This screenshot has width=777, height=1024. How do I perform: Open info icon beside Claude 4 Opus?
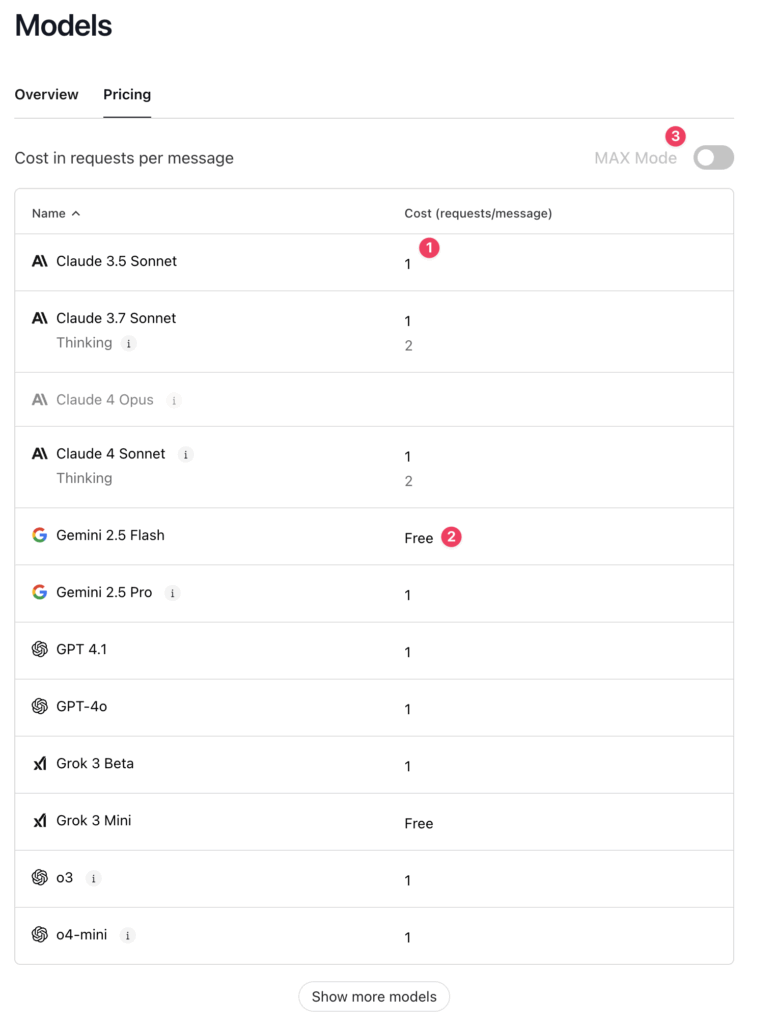(174, 400)
